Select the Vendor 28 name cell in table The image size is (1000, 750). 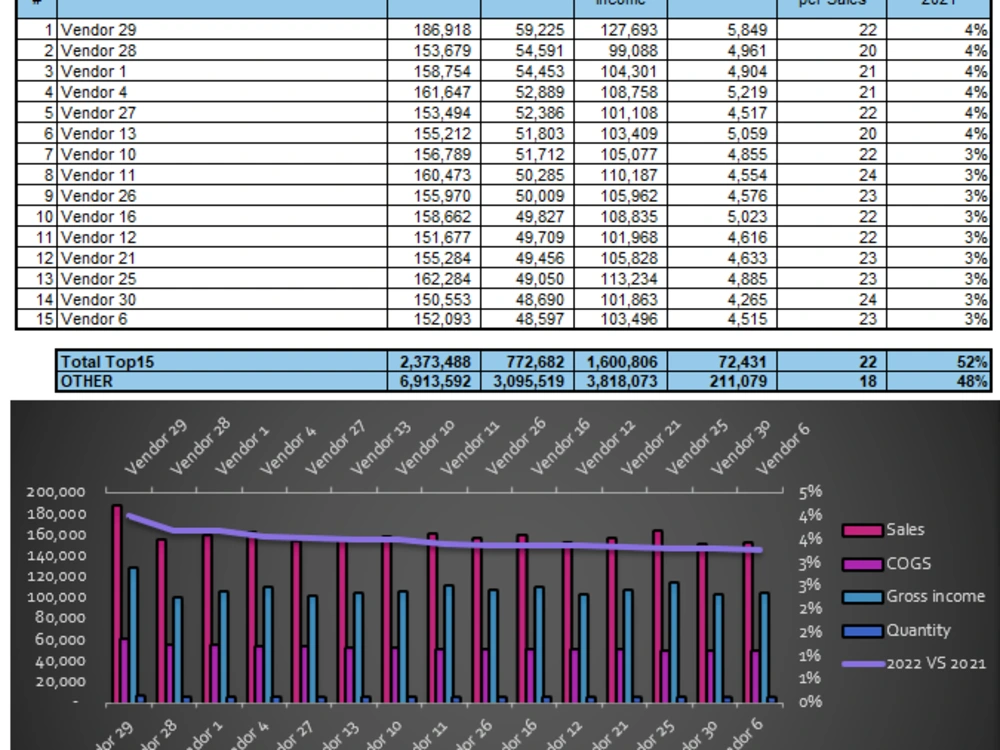[x=222, y=50]
